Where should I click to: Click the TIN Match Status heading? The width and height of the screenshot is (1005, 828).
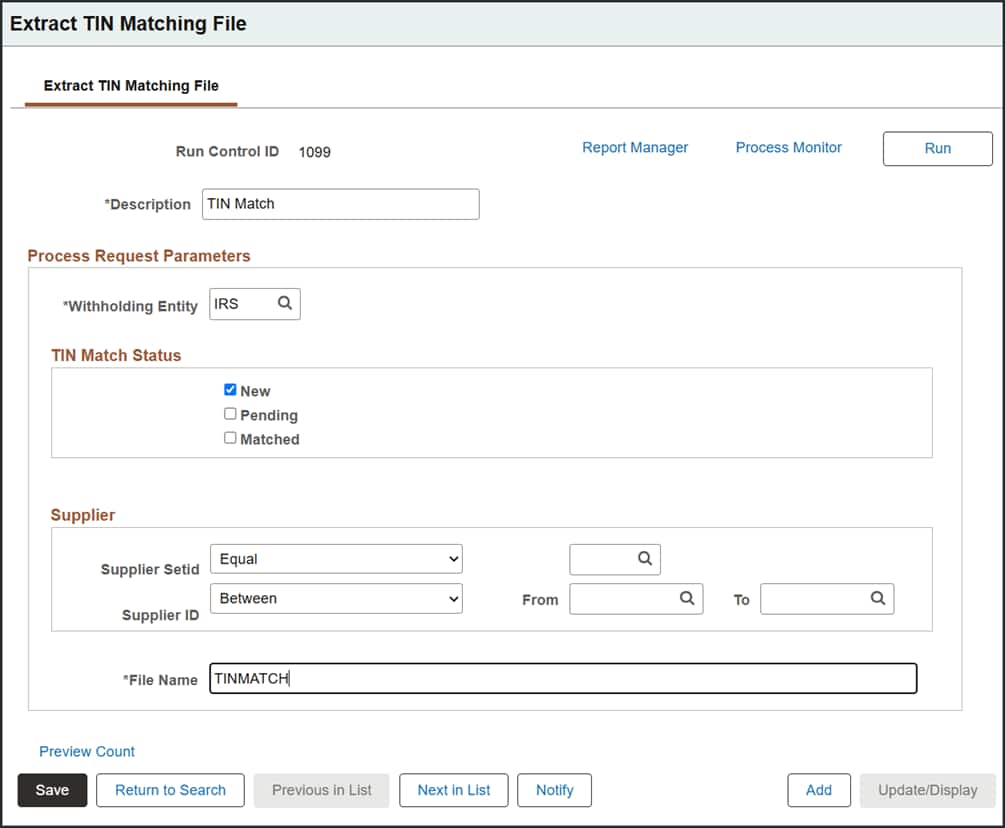tap(116, 355)
